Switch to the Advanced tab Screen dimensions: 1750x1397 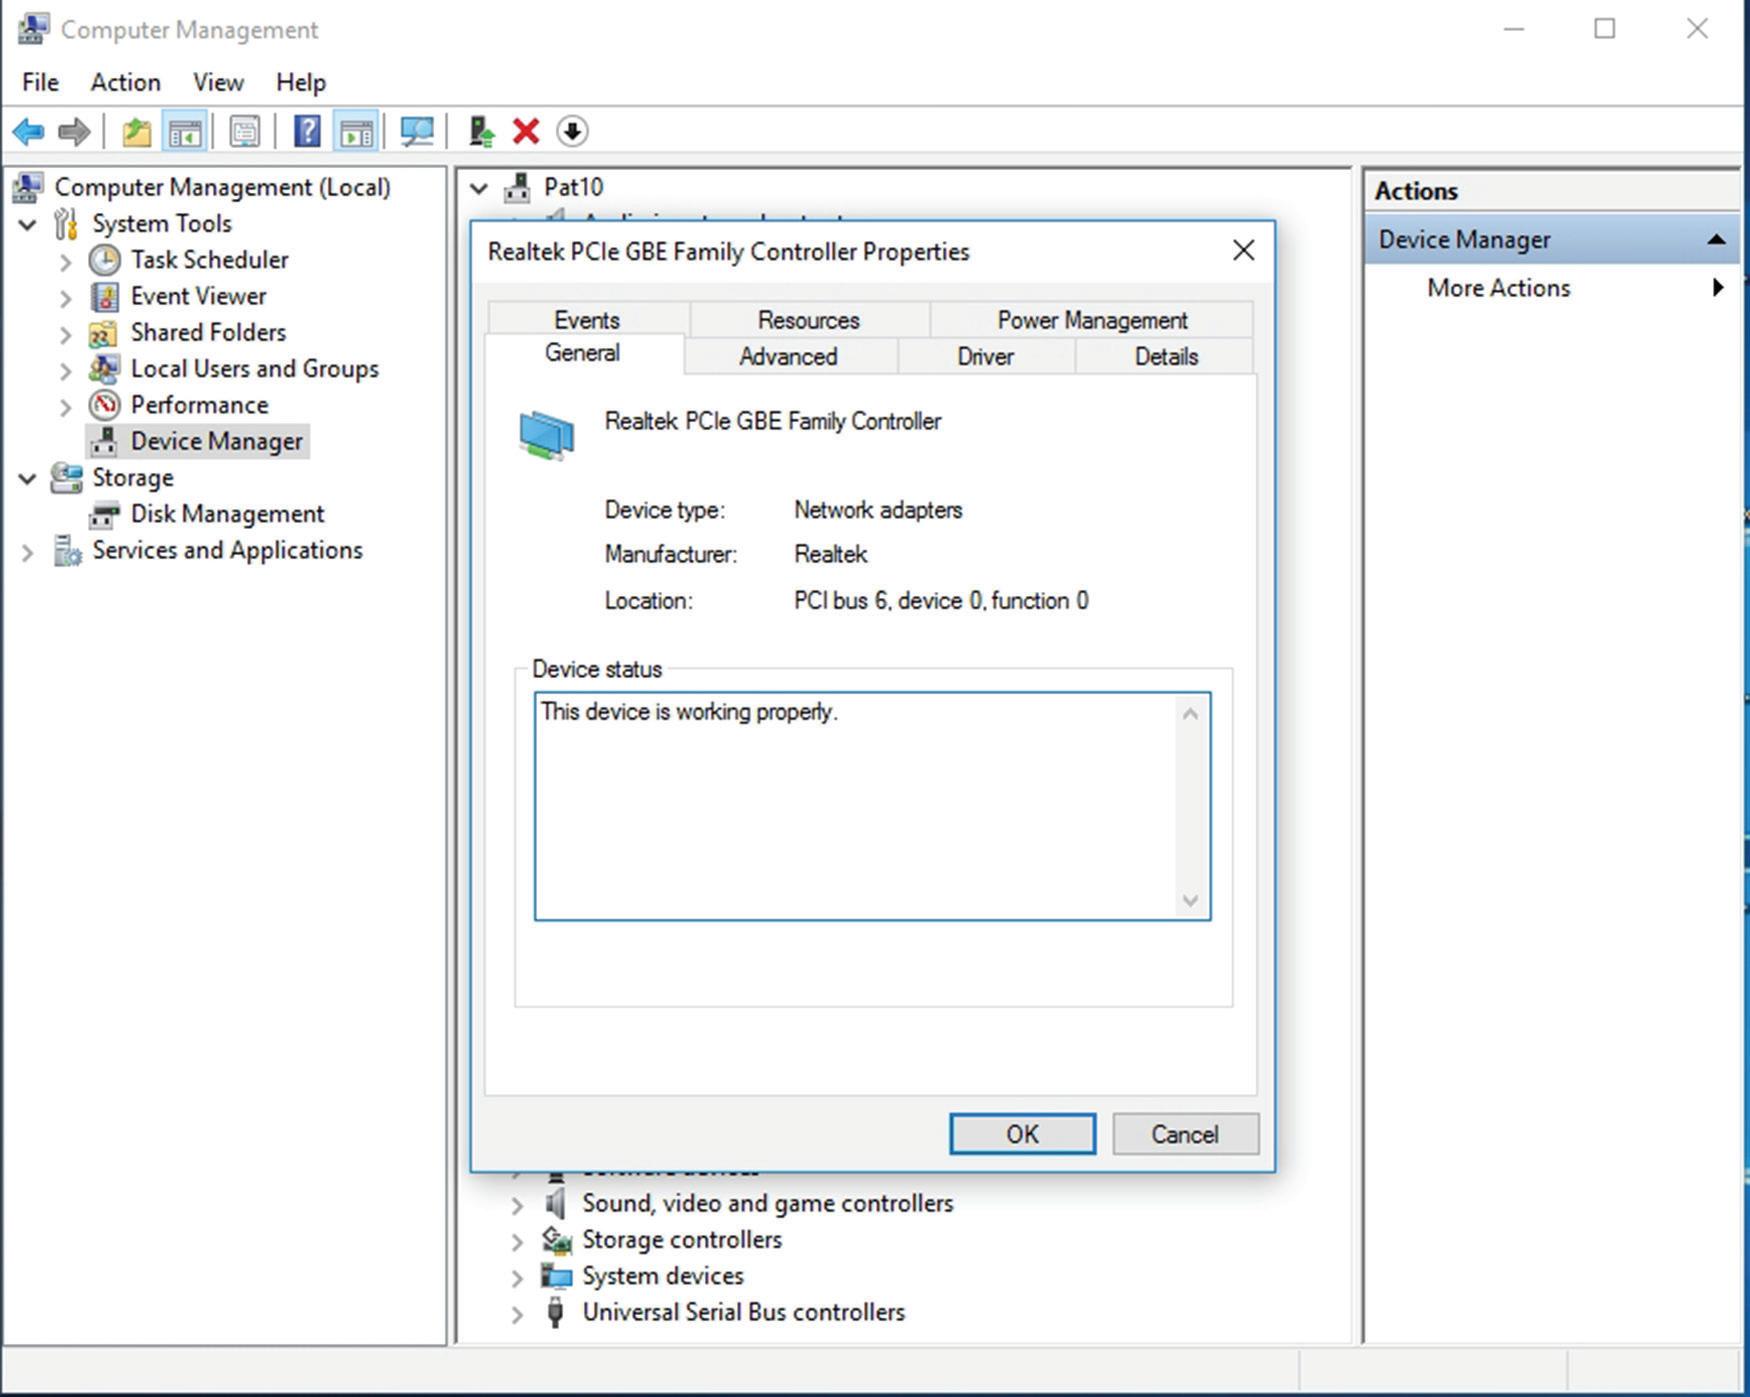[x=789, y=356]
